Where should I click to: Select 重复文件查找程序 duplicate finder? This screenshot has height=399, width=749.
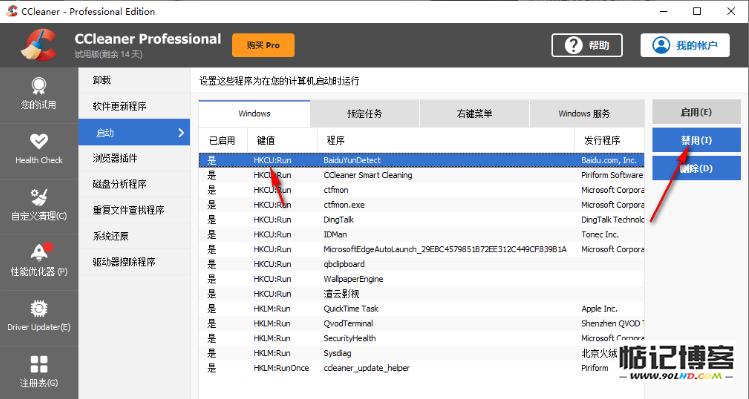tap(134, 210)
